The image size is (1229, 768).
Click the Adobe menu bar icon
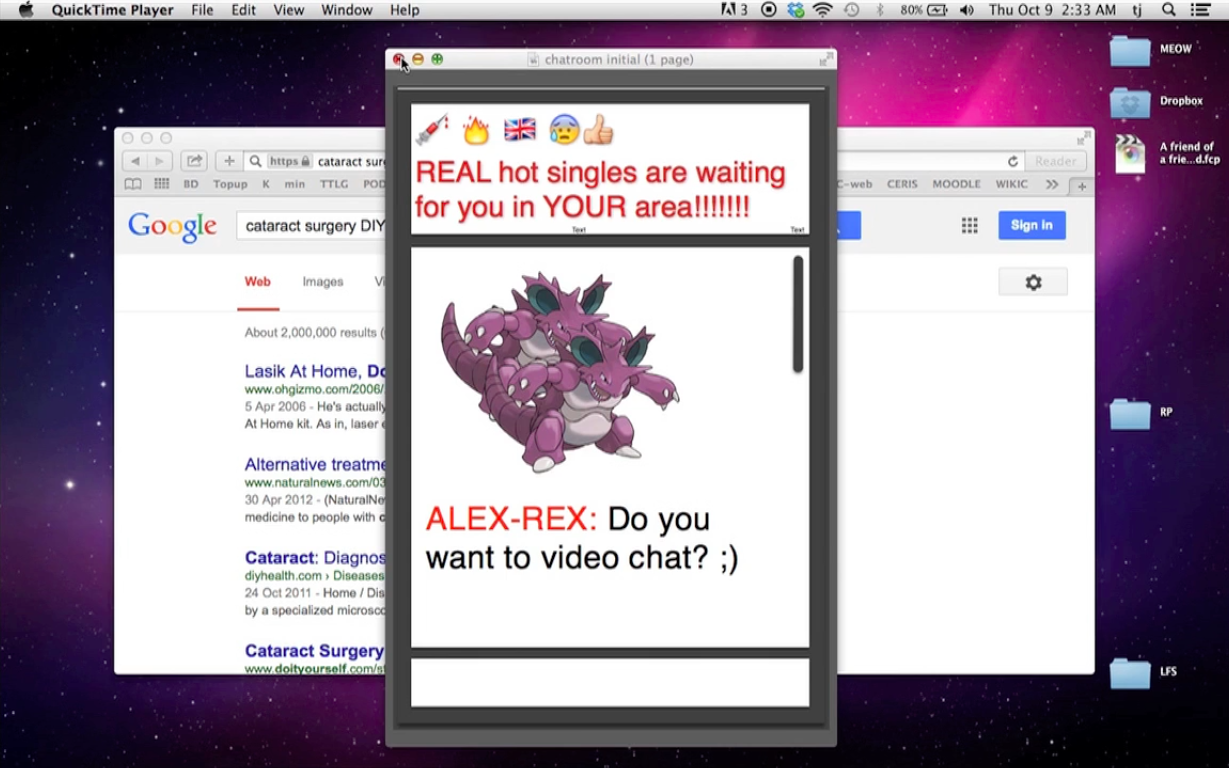[734, 10]
